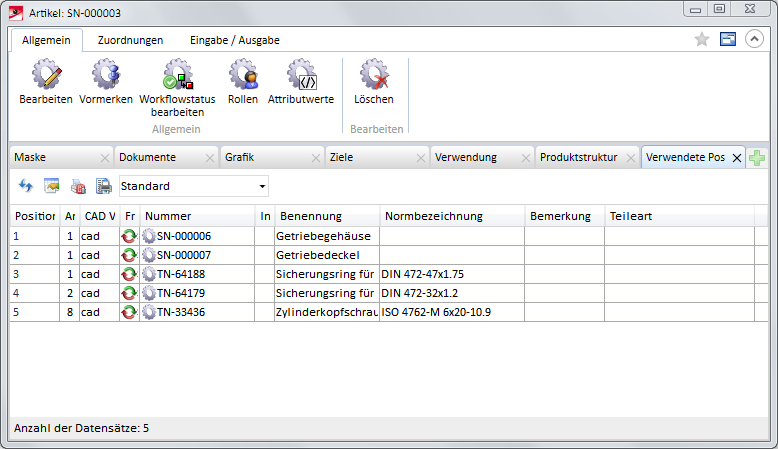Click the print icon in list toolbar
Image resolution: width=778 pixels, height=449 pixels.
click(103, 186)
